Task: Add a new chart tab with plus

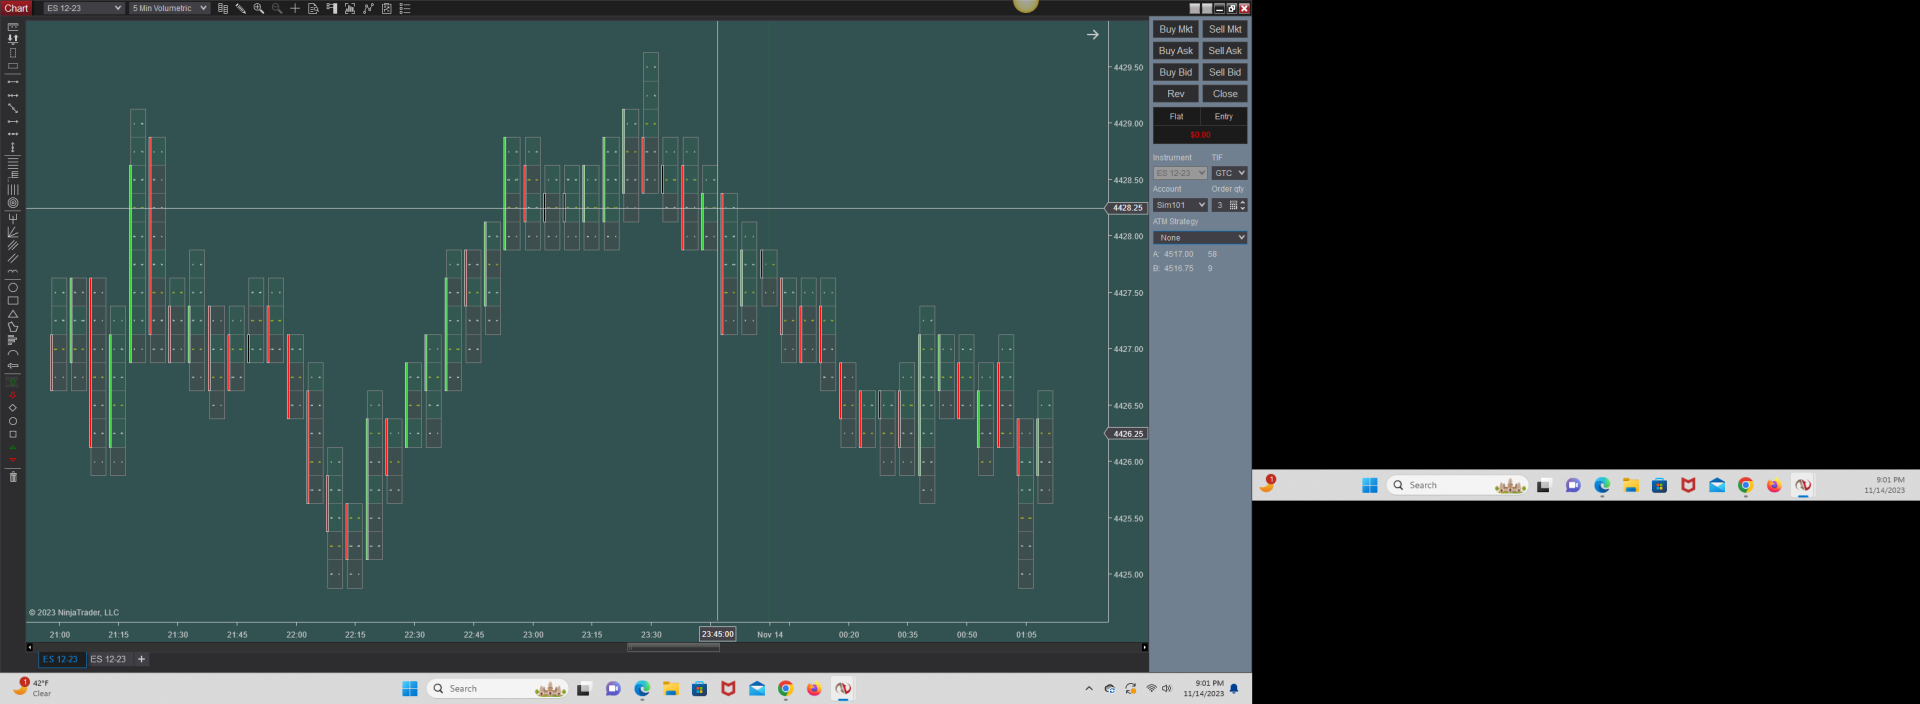Action: (x=142, y=659)
